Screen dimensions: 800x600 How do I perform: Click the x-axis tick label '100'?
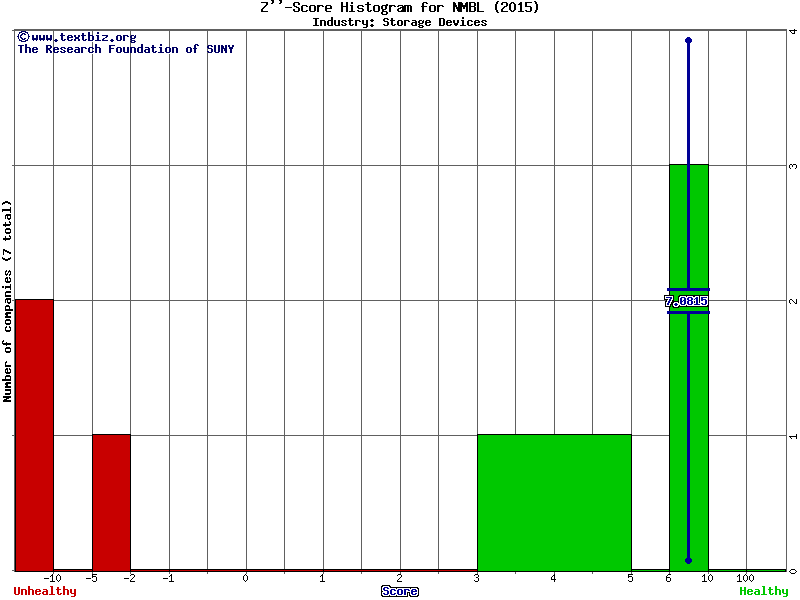(745, 578)
